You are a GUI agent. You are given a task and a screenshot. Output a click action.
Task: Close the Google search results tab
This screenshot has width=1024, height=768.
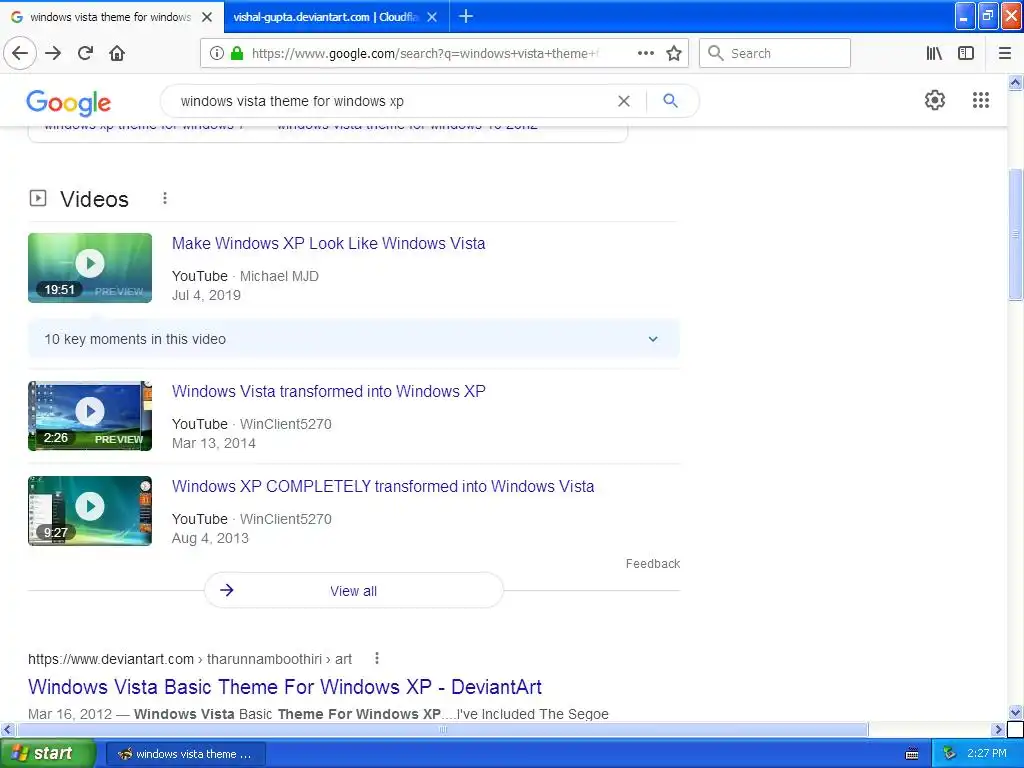pyautogui.click(x=207, y=17)
